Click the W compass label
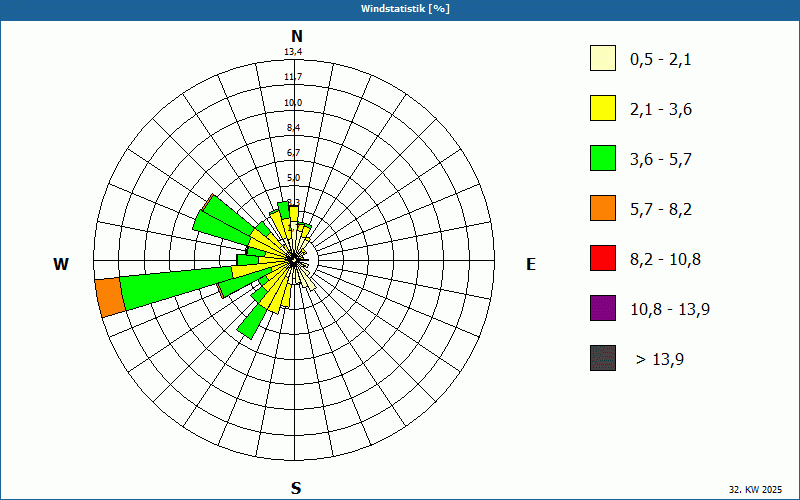 (x=61, y=264)
